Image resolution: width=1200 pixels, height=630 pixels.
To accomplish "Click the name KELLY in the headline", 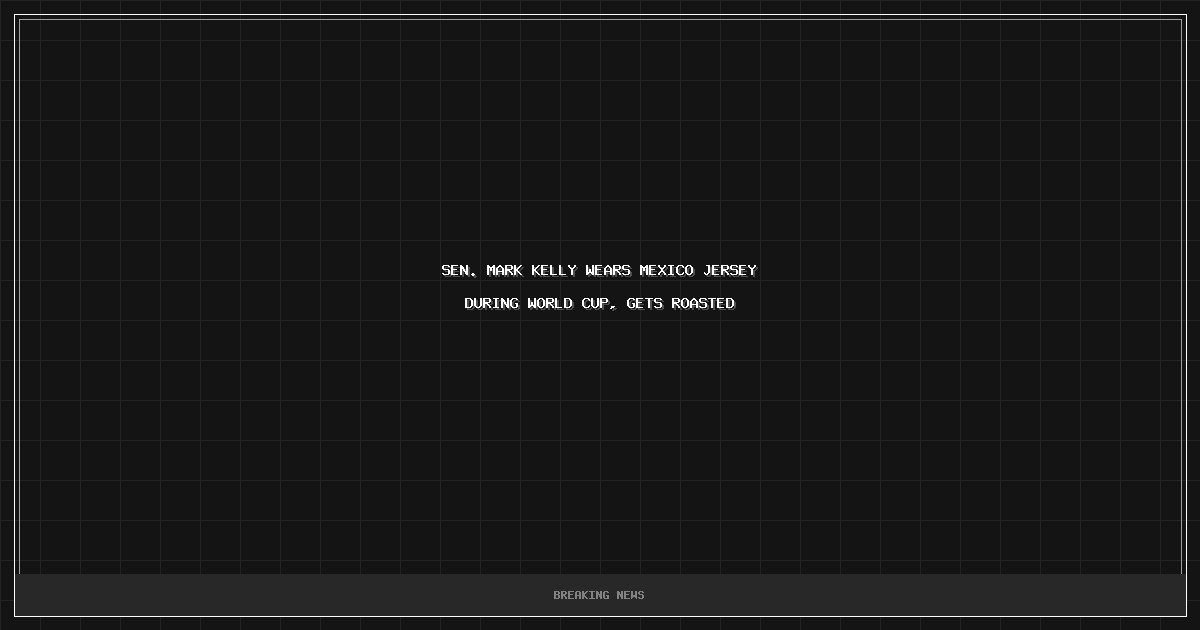I will click(x=554, y=271).
